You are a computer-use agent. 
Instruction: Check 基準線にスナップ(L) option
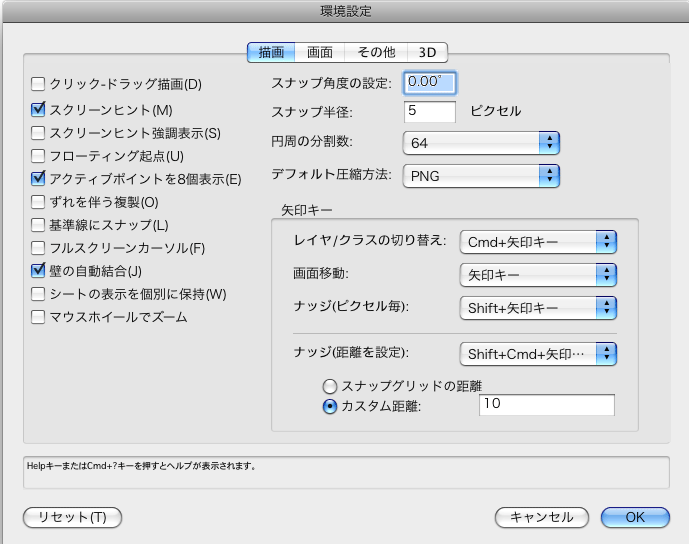(x=39, y=225)
